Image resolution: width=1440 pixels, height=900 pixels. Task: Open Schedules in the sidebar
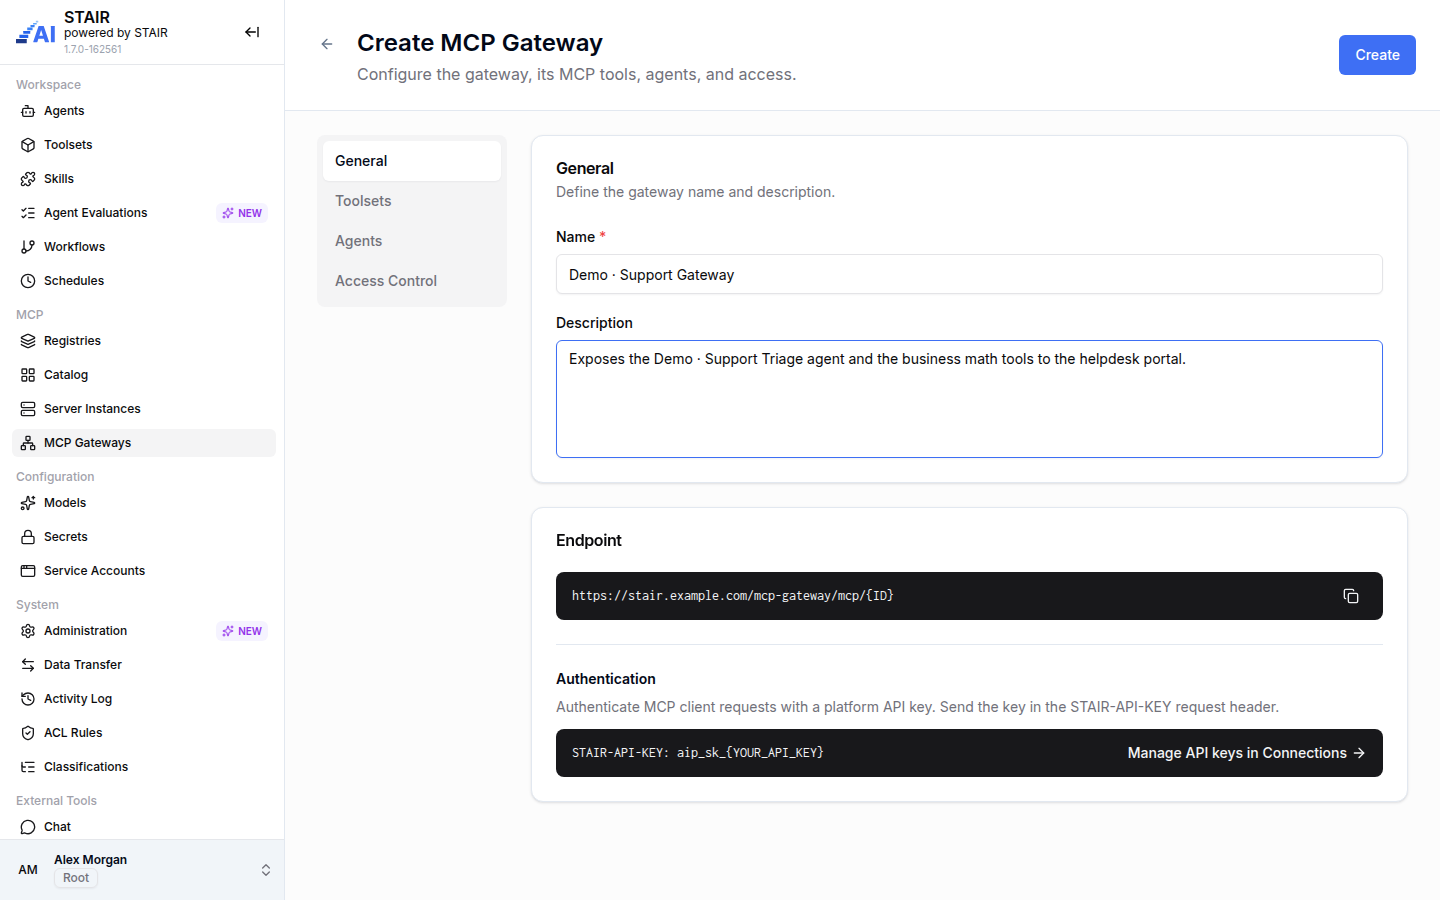(144, 281)
